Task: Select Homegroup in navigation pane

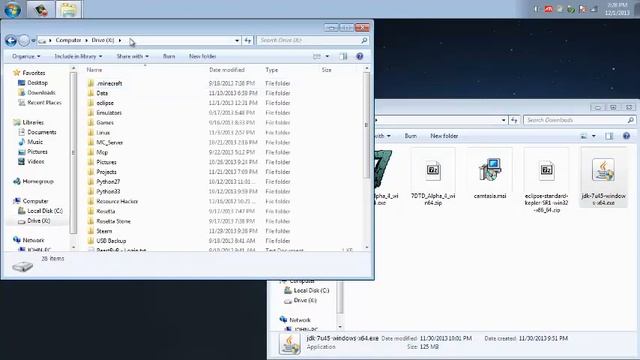Action: (x=38, y=181)
